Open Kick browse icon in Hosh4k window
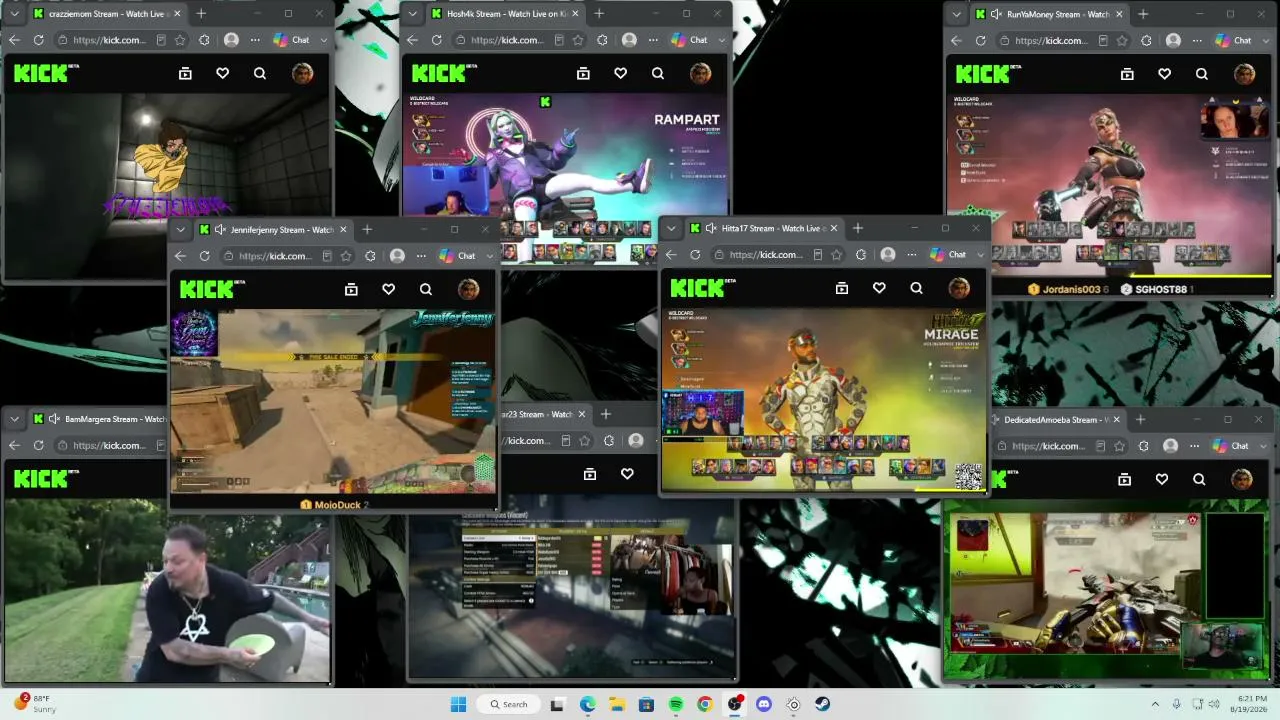The height and width of the screenshot is (720, 1280). pos(583,73)
